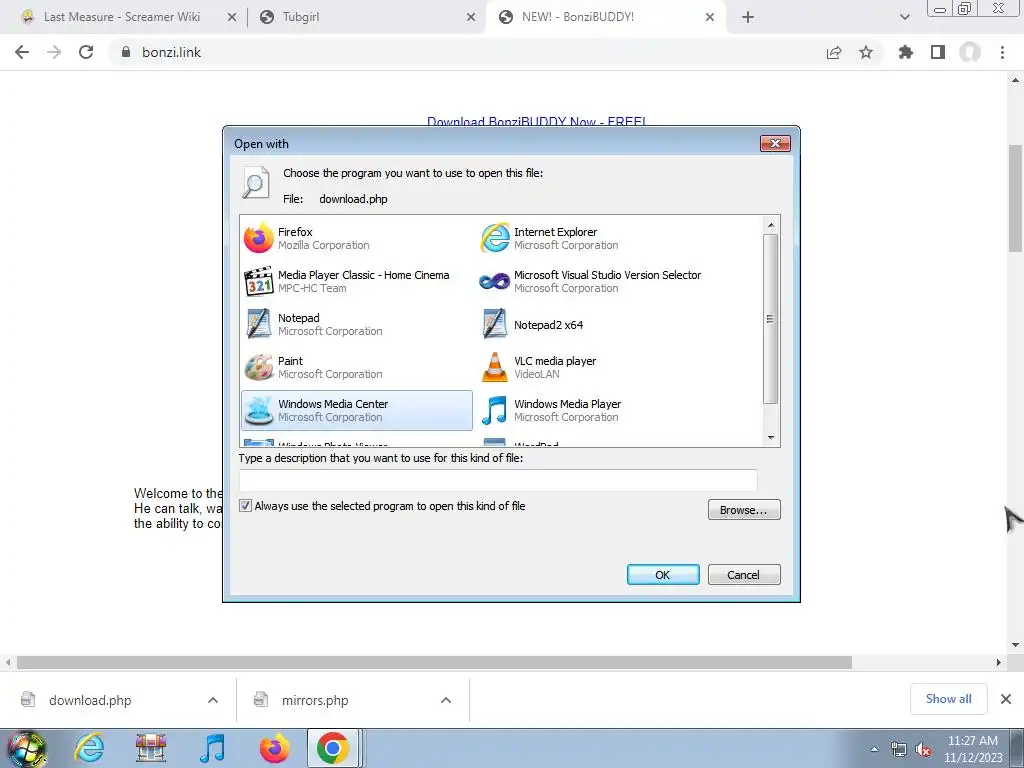Viewport: 1024px width, 768px height.
Task: Open Windows Media Player from the taskbar
Action: pyautogui.click(x=212, y=748)
